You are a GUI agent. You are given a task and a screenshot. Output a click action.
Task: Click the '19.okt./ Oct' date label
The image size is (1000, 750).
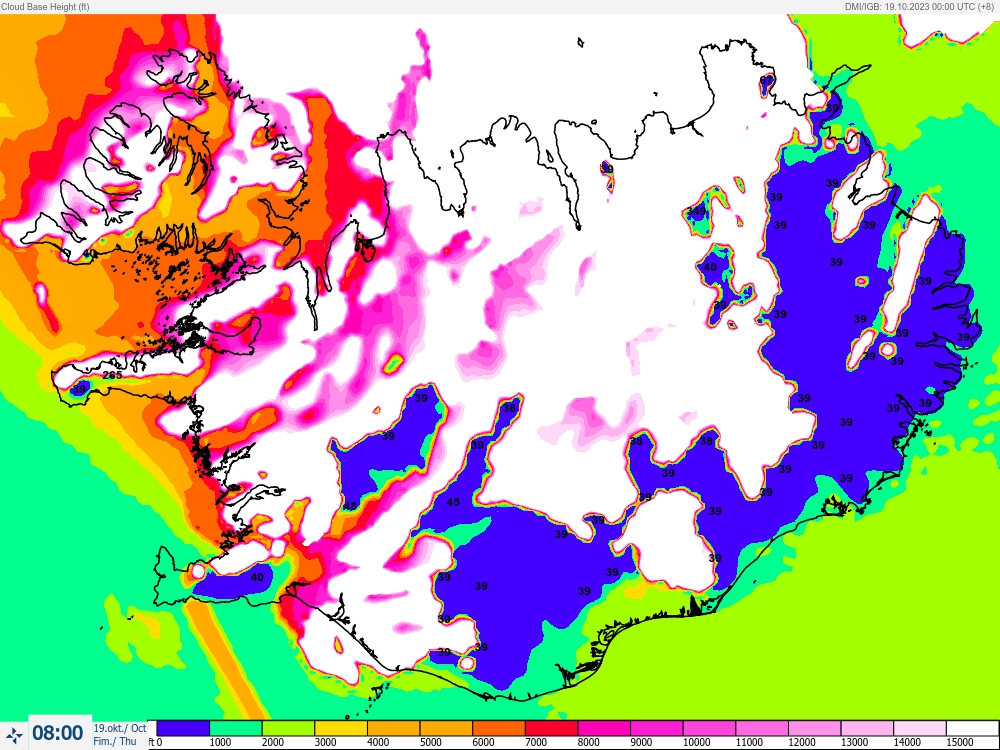[x=120, y=728]
